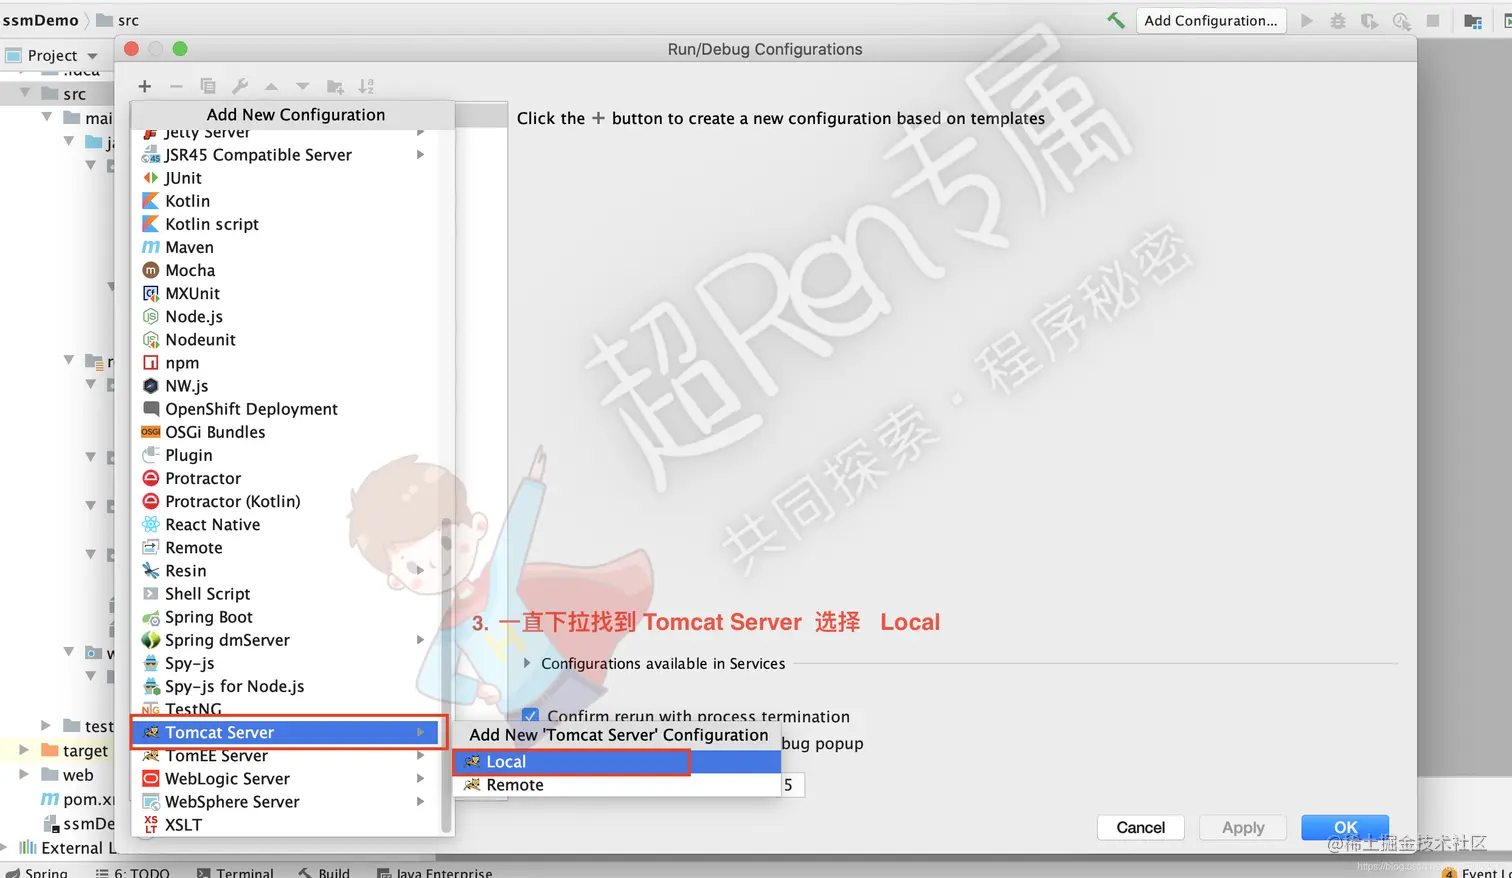Expand TomEE Server submenu arrow

(x=421, y=756)
